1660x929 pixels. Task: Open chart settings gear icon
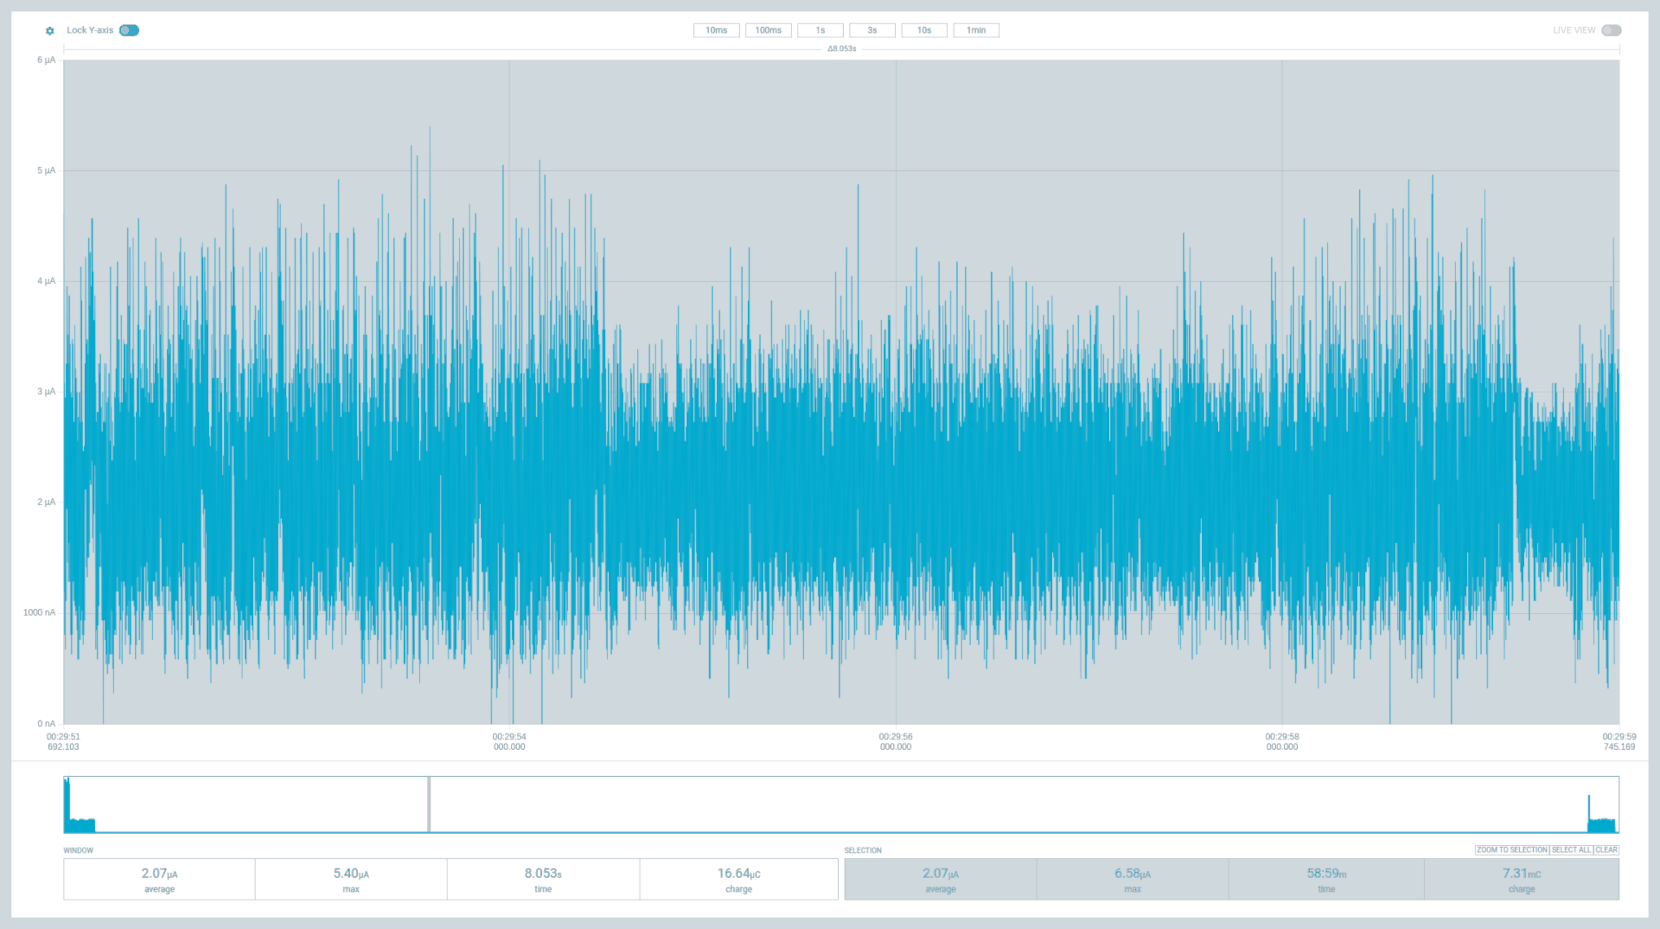(x=50, y=31)
